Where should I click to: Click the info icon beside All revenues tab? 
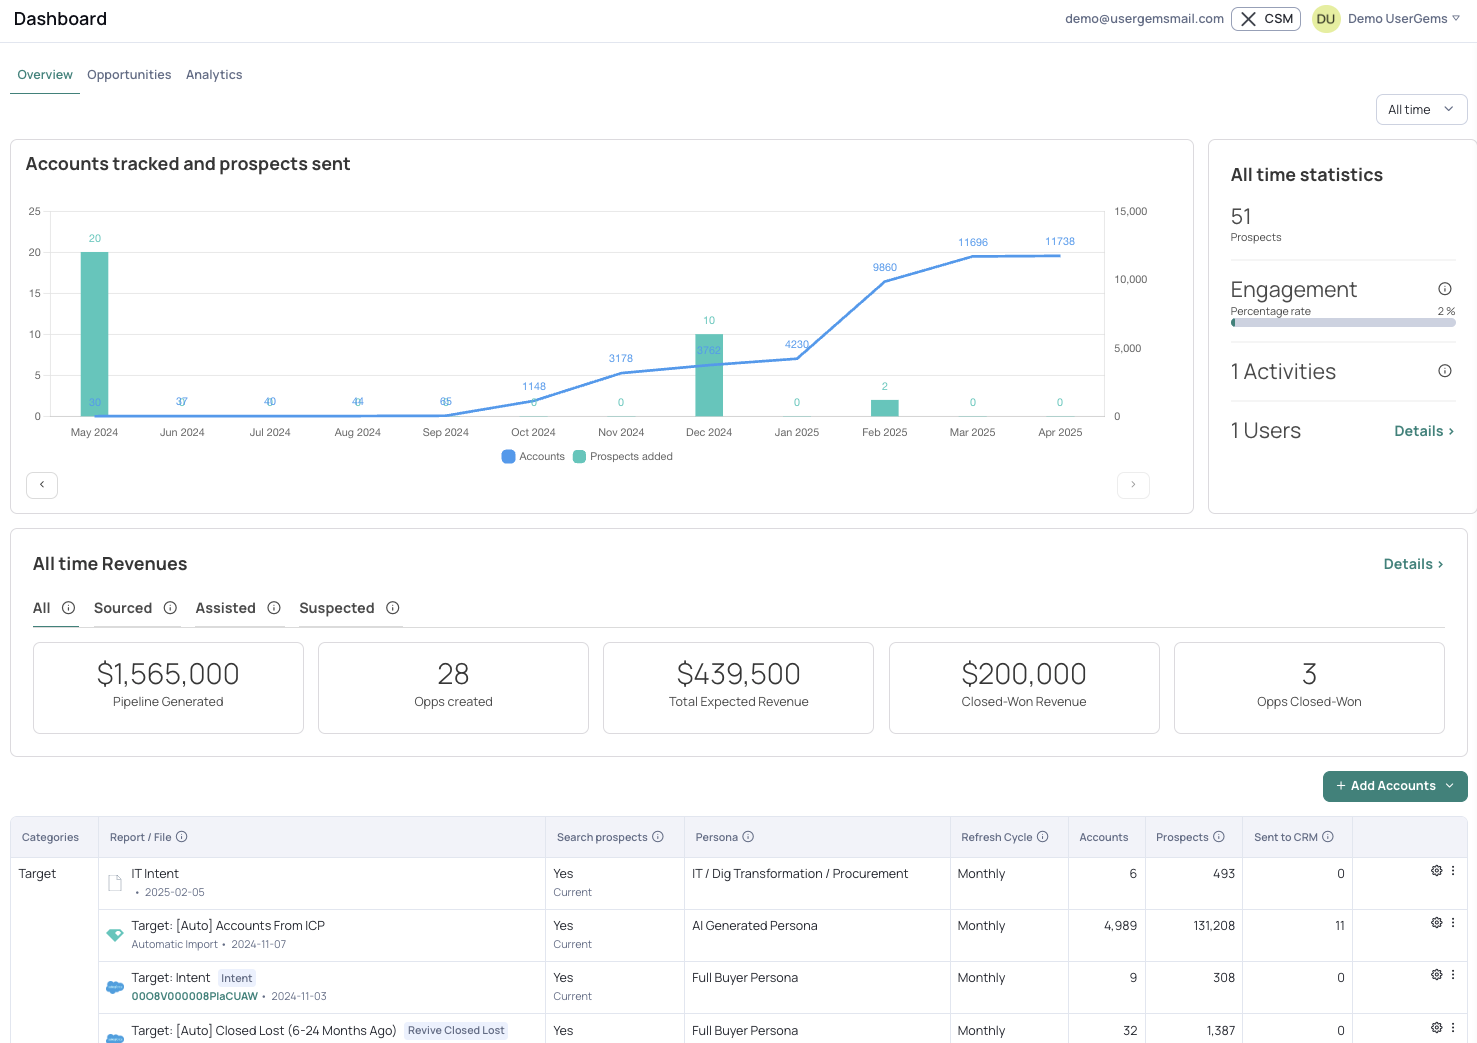click(x=68, y=608)
